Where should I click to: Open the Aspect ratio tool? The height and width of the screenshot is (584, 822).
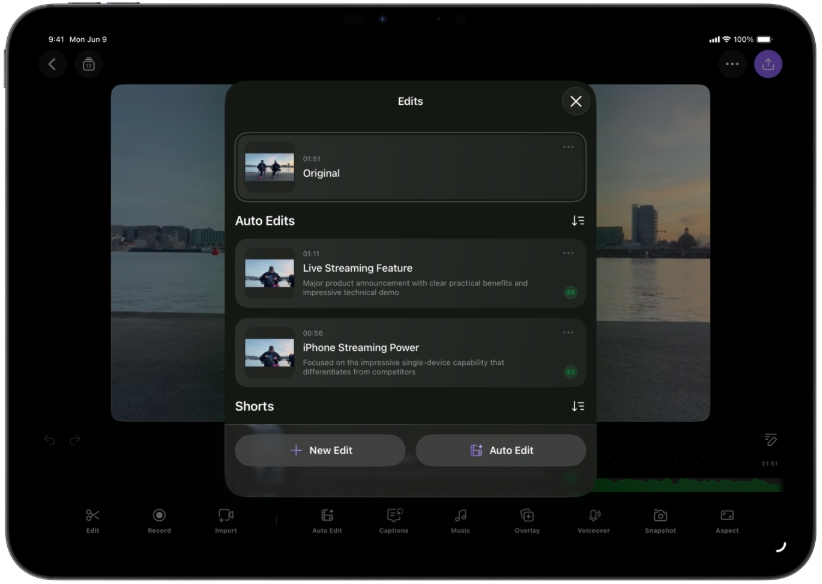[x=727, y=521]
